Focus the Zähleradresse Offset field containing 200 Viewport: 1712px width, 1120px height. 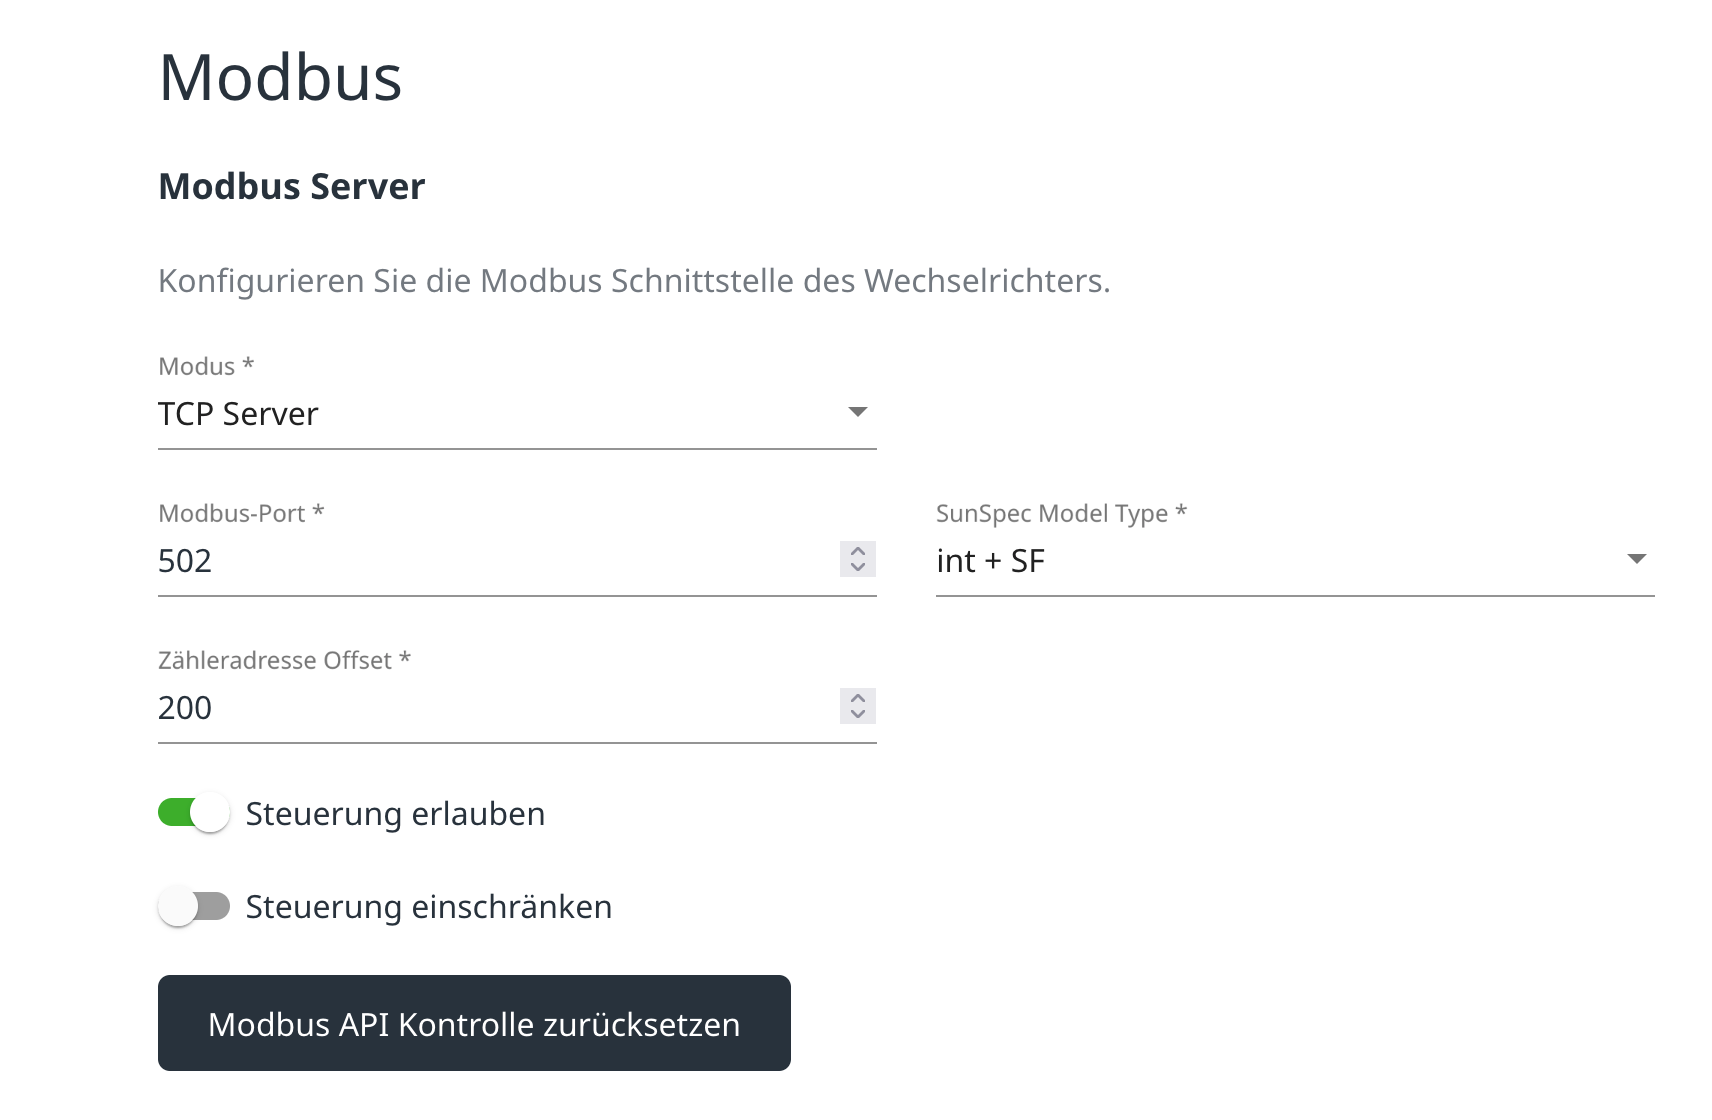point(490,708)
